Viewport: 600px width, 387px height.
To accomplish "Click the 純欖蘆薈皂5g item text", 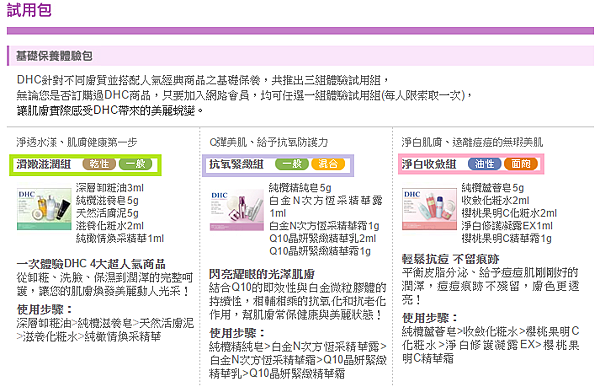I will click(x=492, y=188).
